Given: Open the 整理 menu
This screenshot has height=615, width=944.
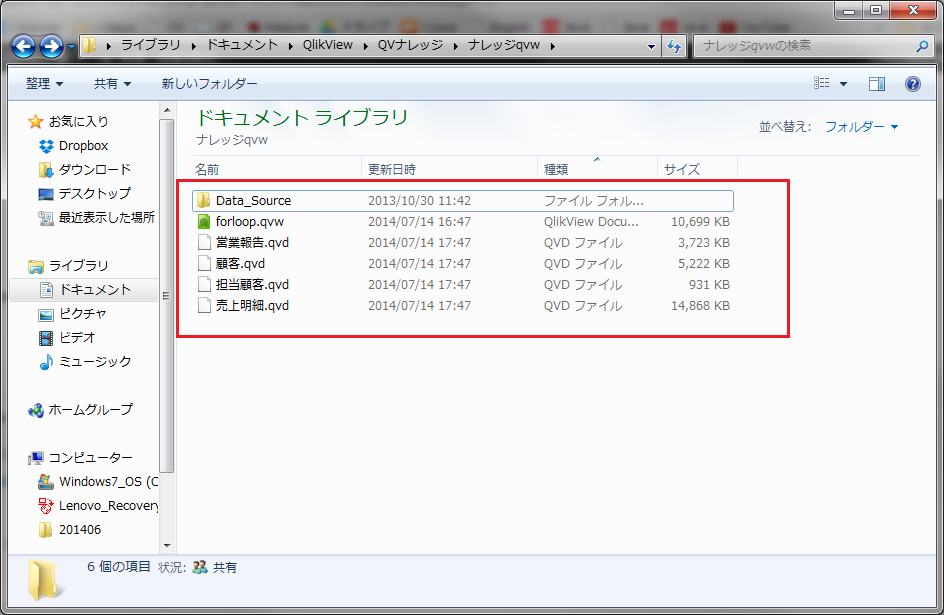Looking at the screenshot, I should pos(44,84).
